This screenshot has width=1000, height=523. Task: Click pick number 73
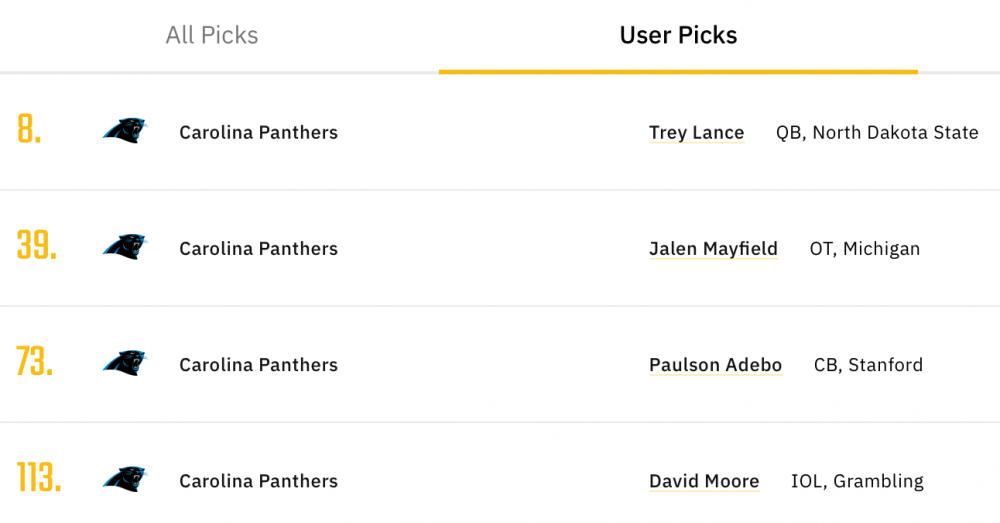tap(35, 363)
